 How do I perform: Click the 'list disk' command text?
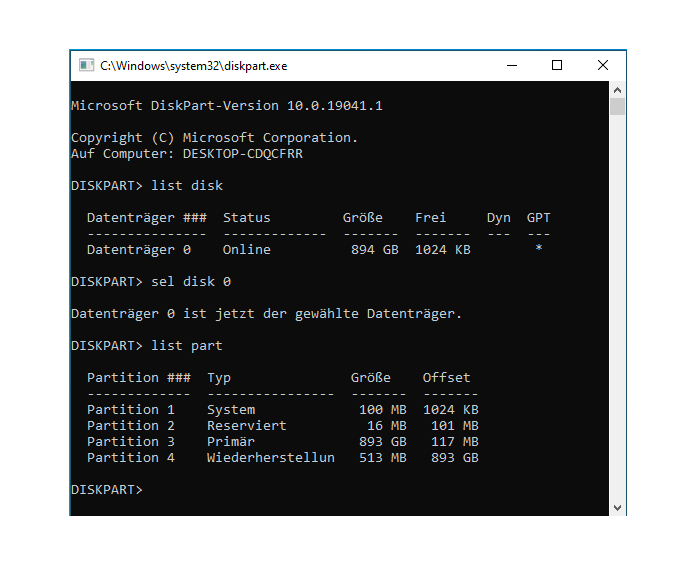click(187, 185)
